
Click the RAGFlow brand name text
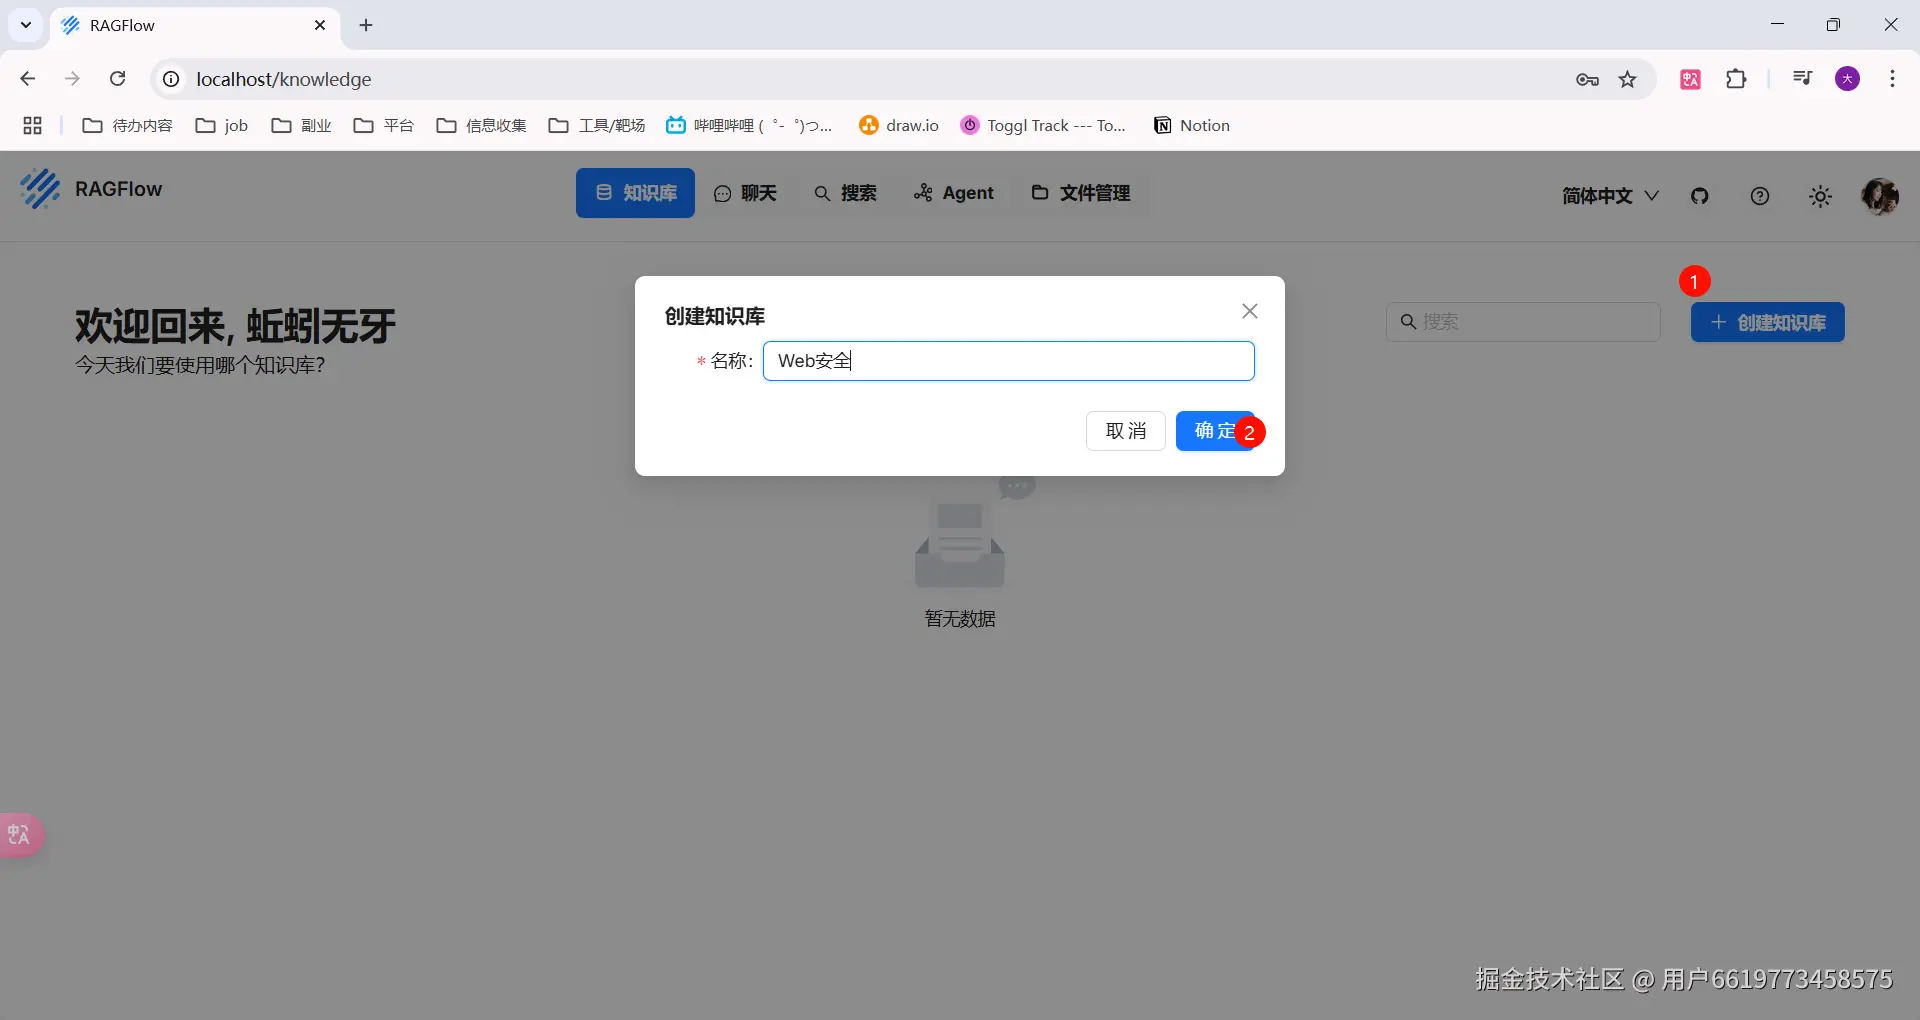[x=118, y=189]
